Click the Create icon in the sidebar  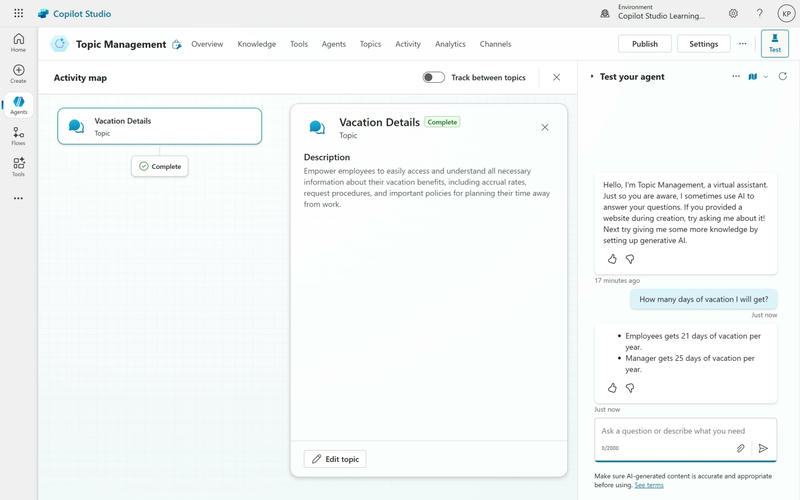point(18,73)
